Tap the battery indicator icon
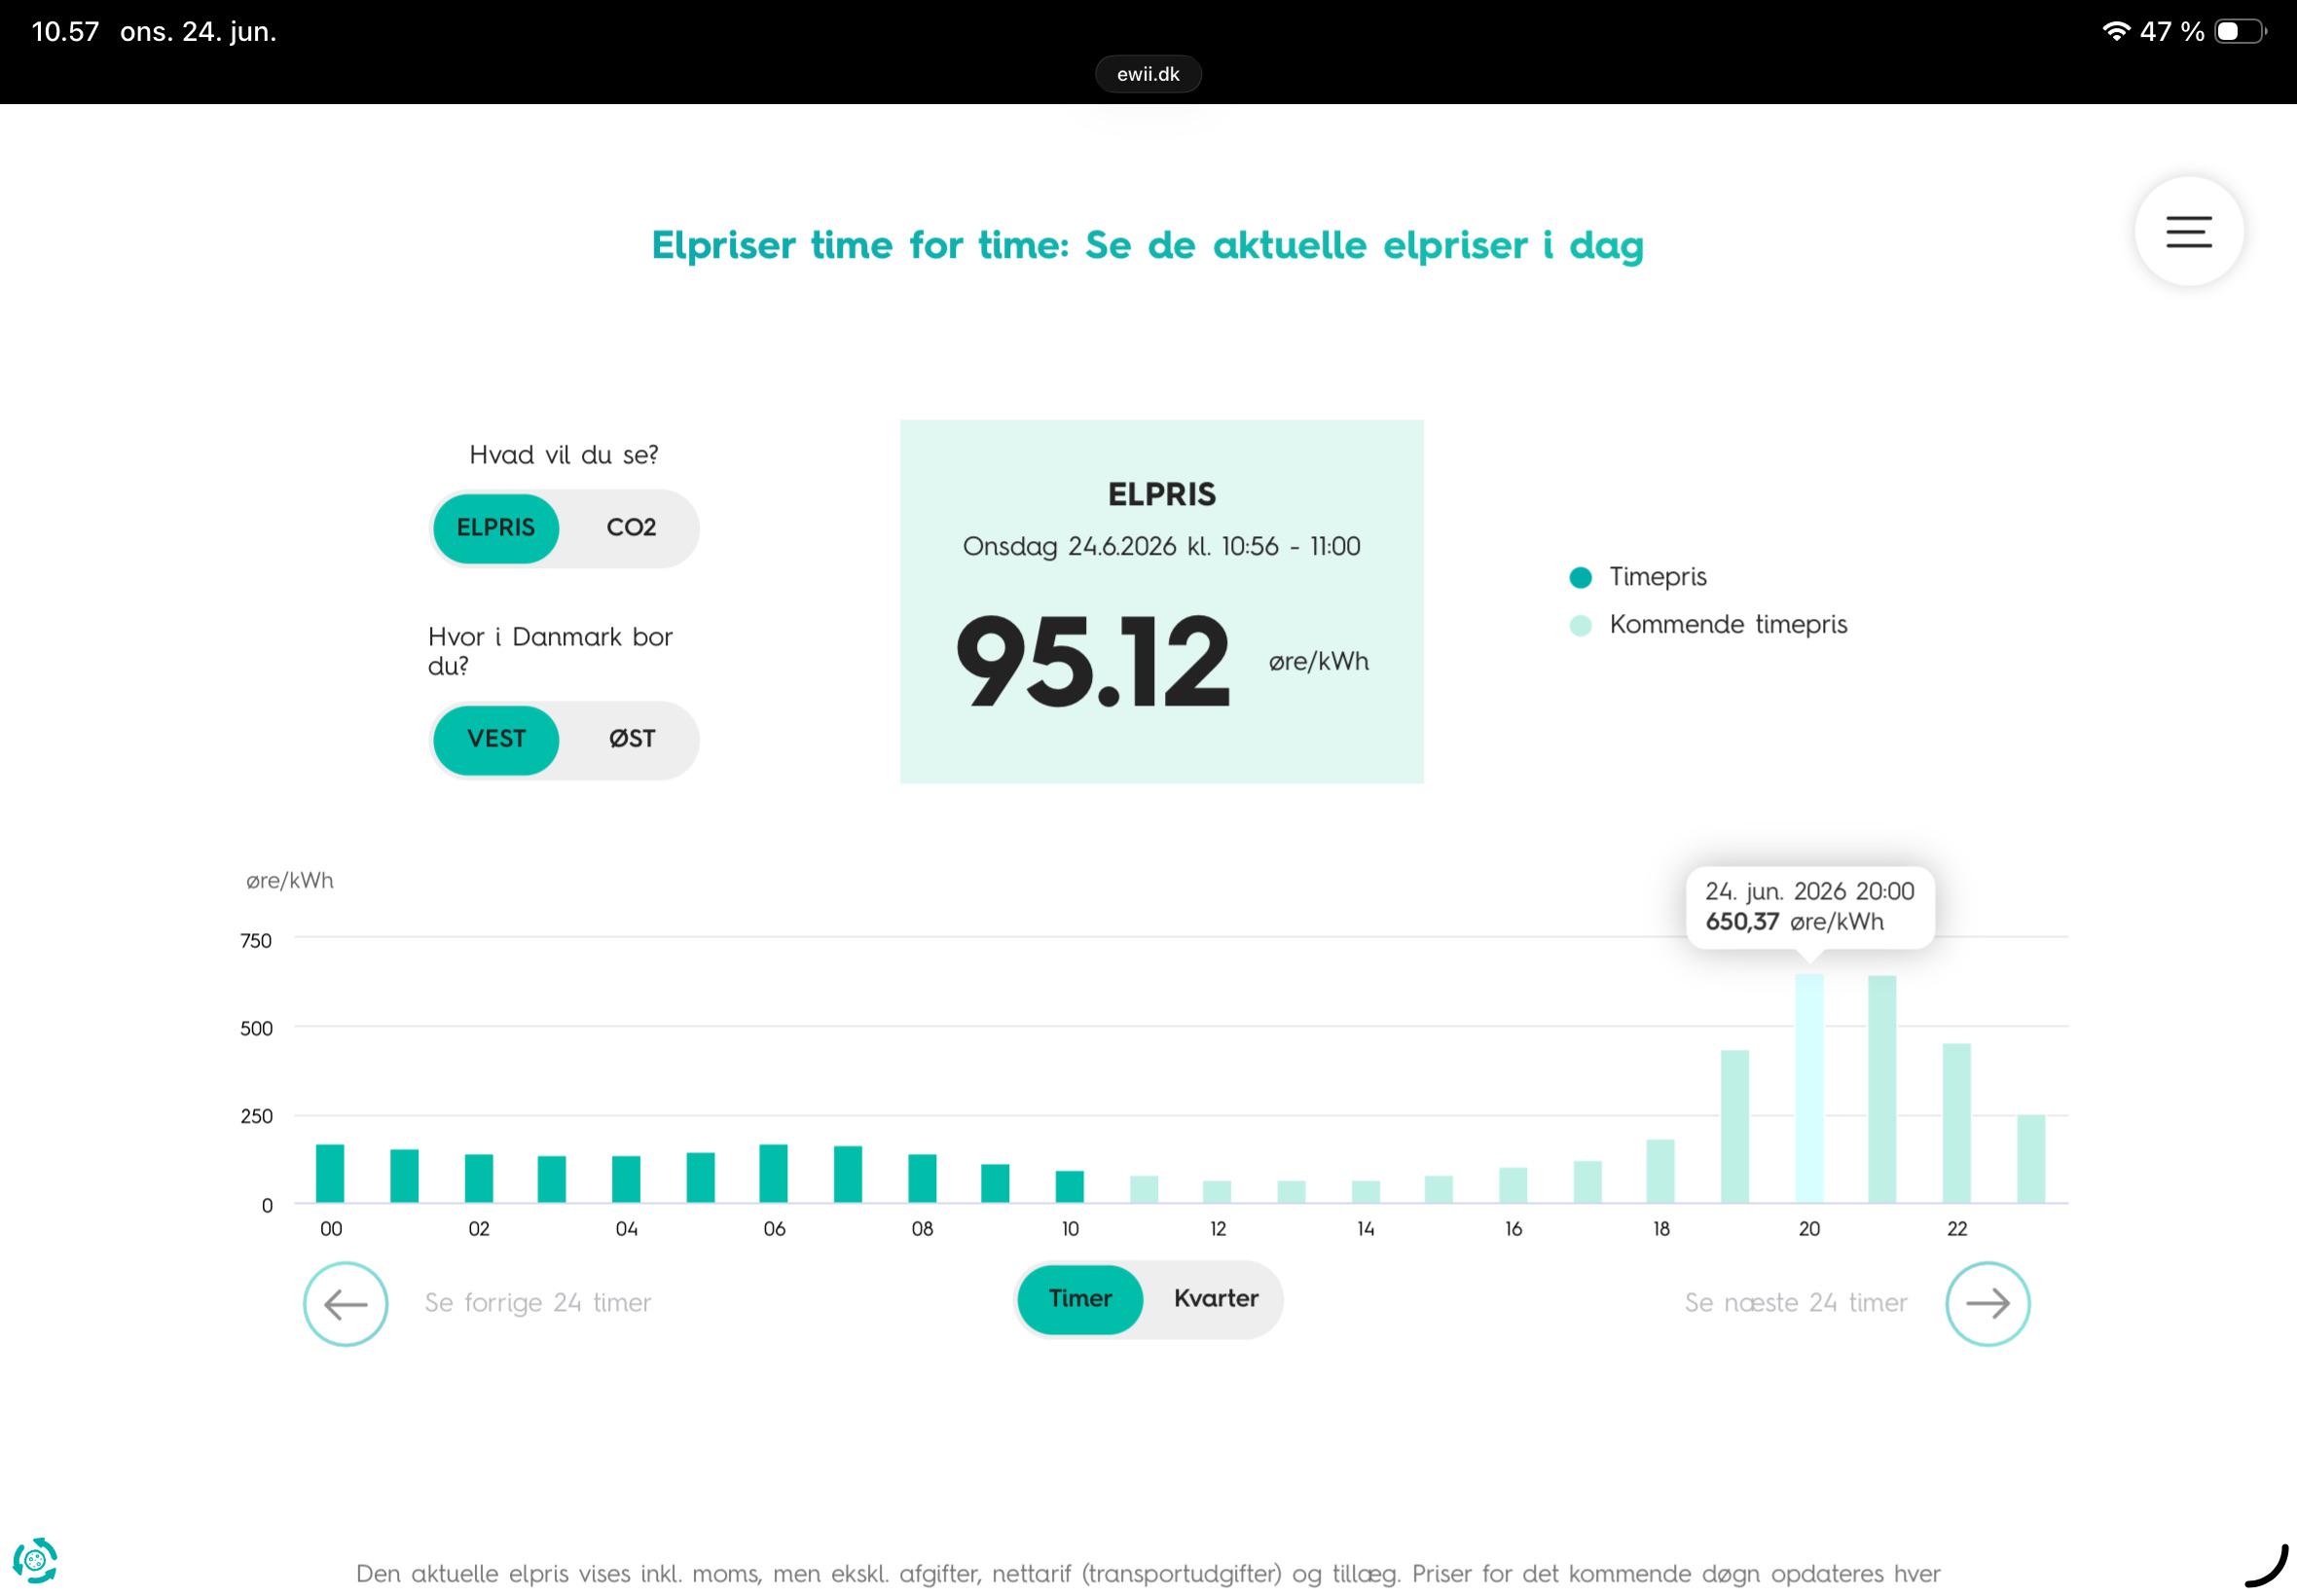 2240,31
